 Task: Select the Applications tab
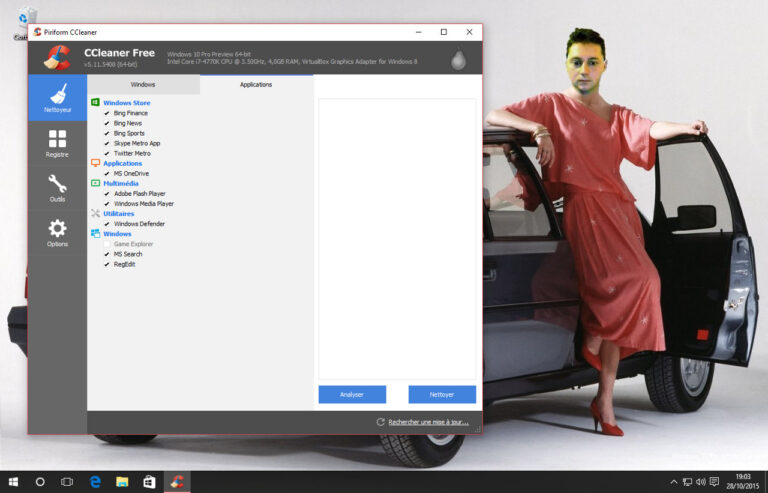point(256,85)
